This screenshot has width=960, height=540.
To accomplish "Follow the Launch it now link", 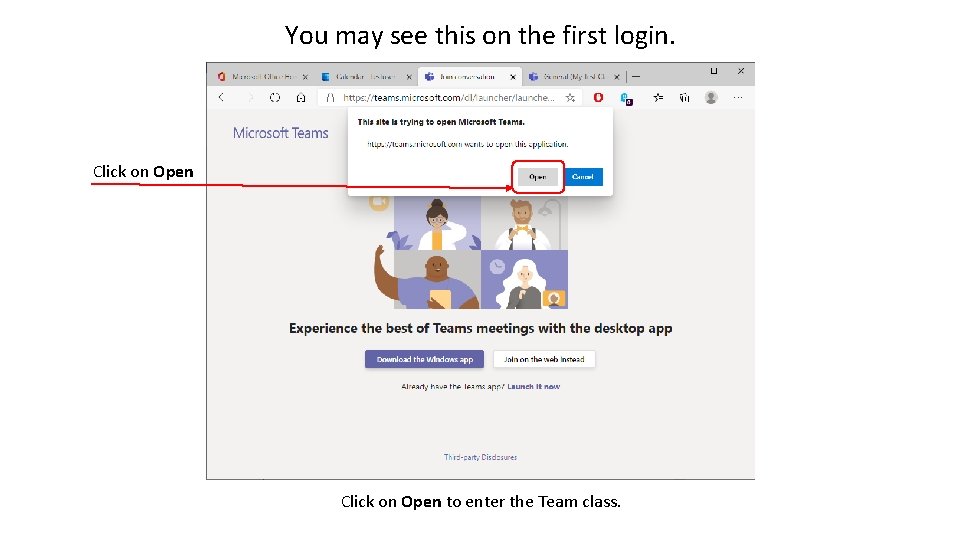I will 533,387.
